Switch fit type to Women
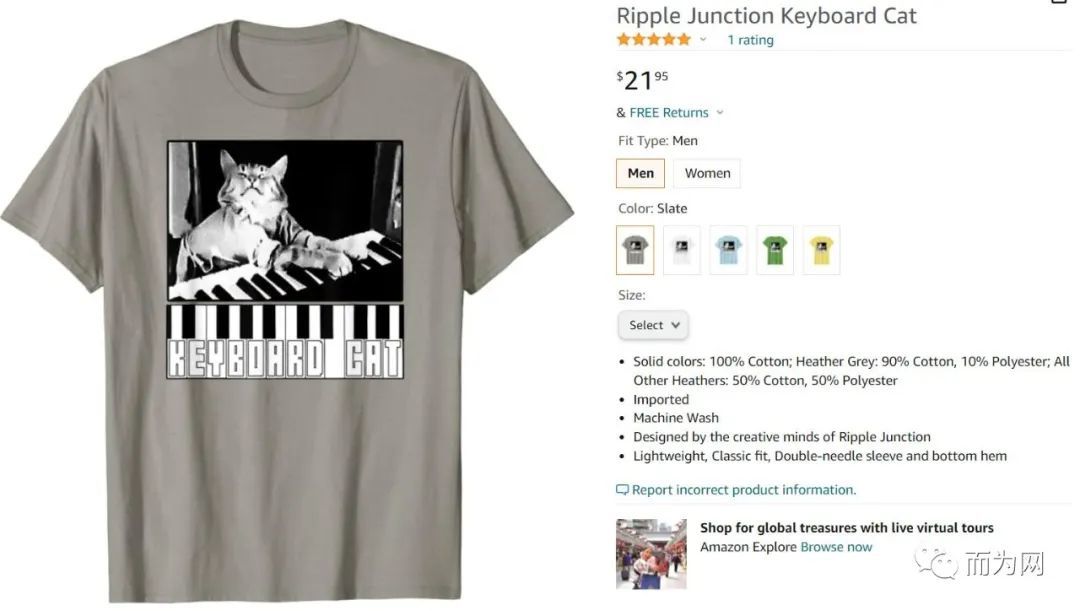This screenshot has height=611, width=1080. point(707,174)
